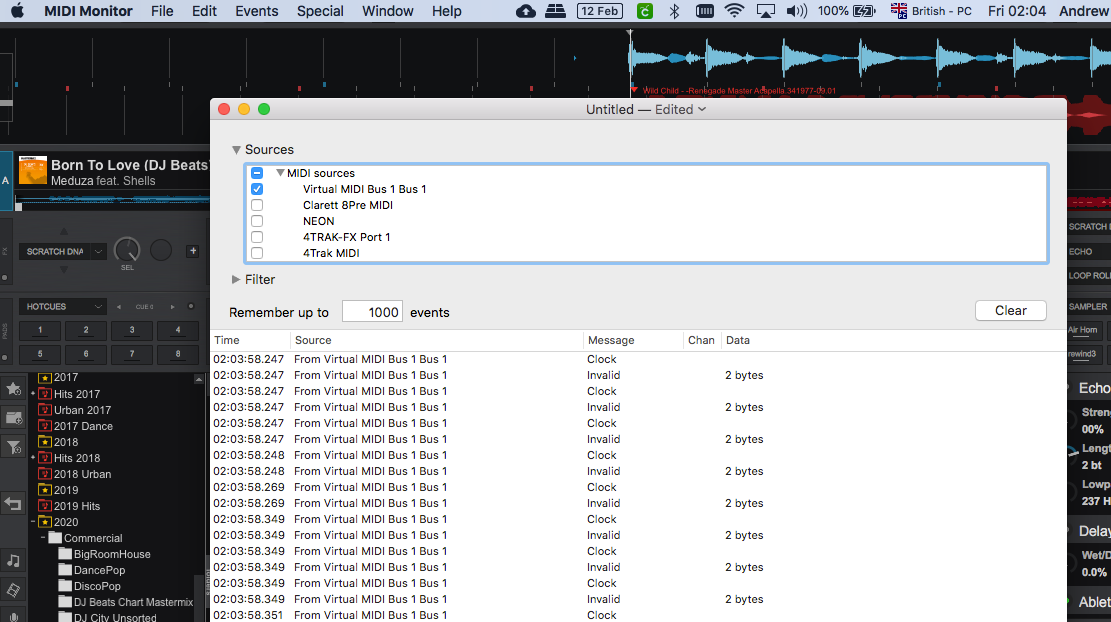The height and width of the screenshot is (622, 1111).
Task: Open the volume control in menu bar
Action: 796,11
